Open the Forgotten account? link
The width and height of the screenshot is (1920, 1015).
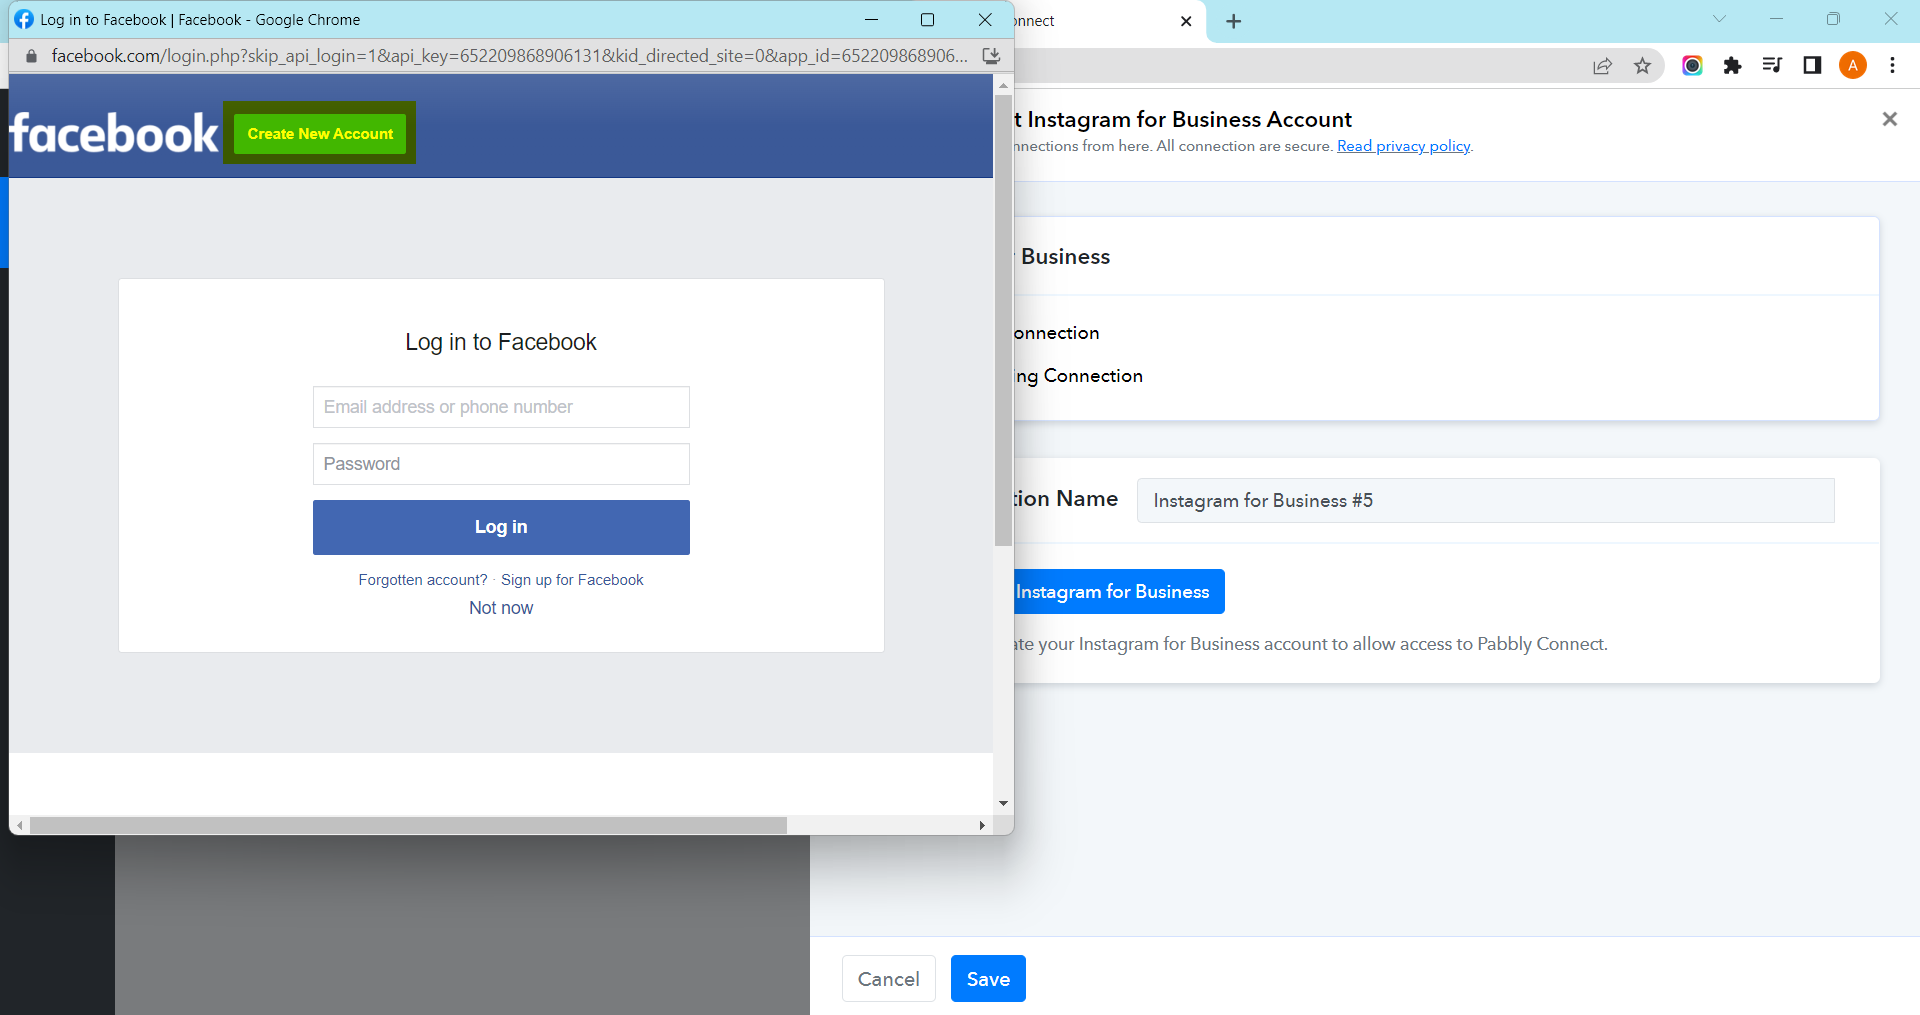click(x=423, y=580)
